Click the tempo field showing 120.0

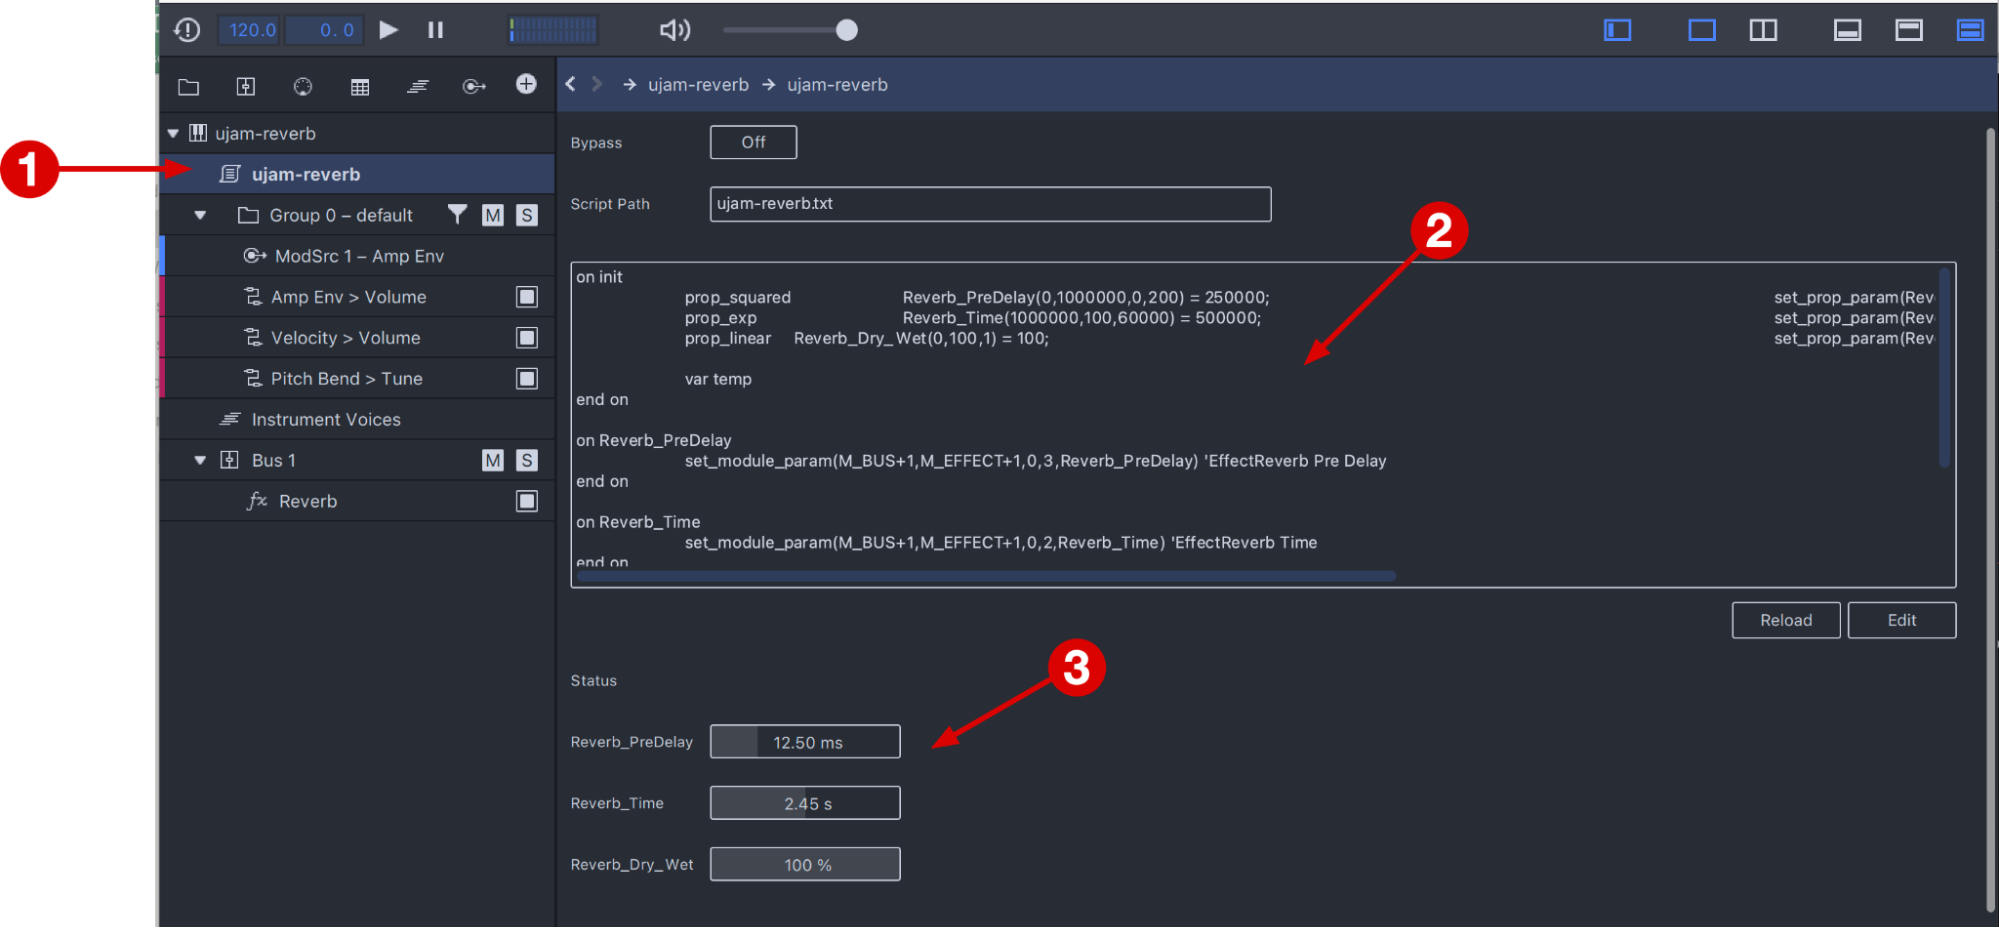[x=251, y=30]
